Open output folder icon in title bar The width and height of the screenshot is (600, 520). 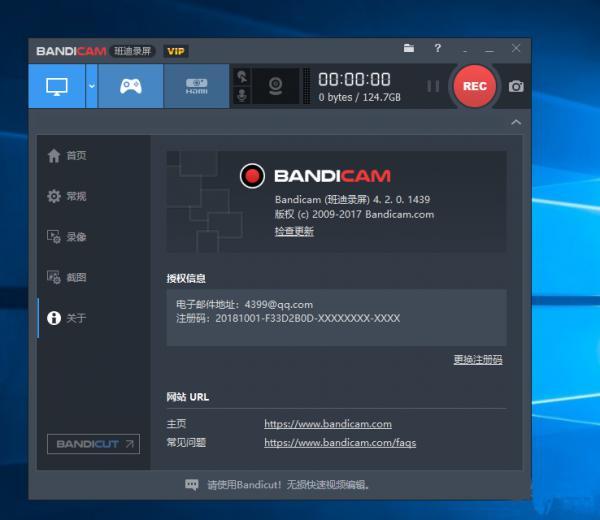409,48
